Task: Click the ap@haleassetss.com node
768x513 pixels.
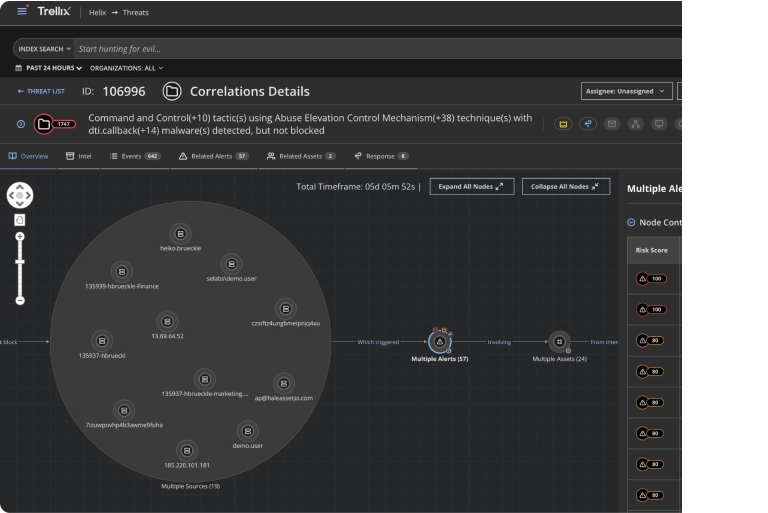Action: (283, 384)
